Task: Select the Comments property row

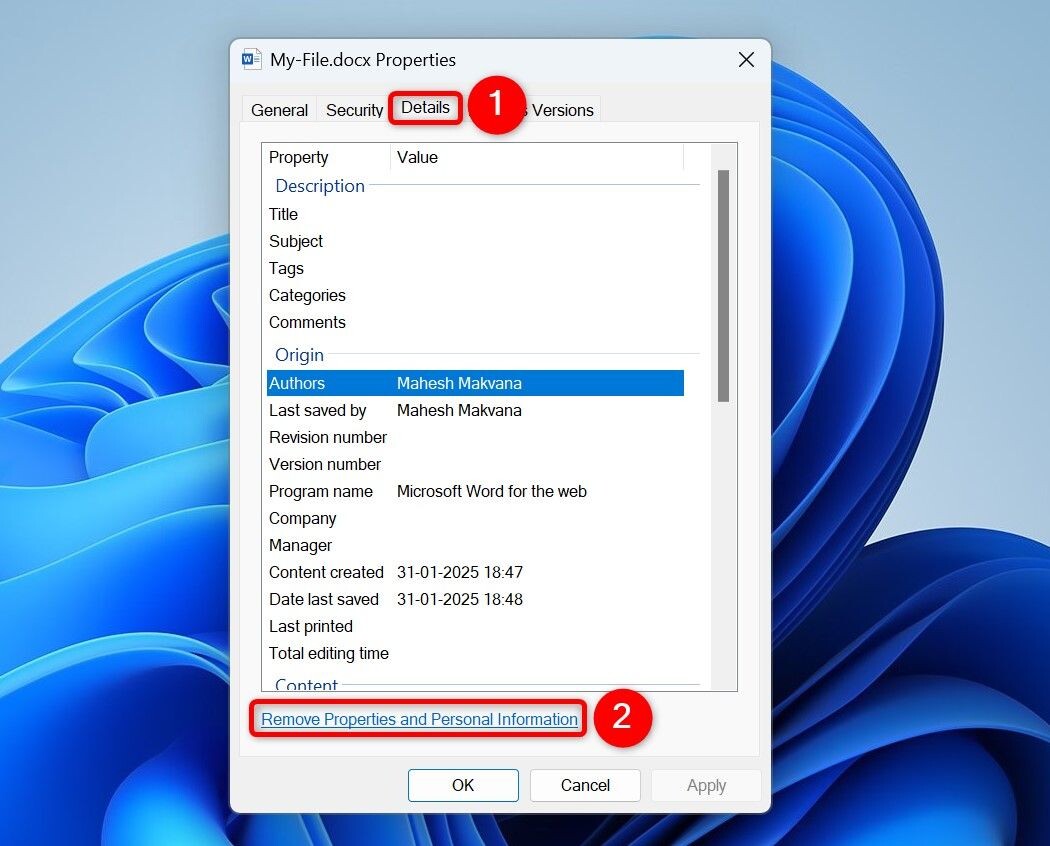Action: pos(475,322)
